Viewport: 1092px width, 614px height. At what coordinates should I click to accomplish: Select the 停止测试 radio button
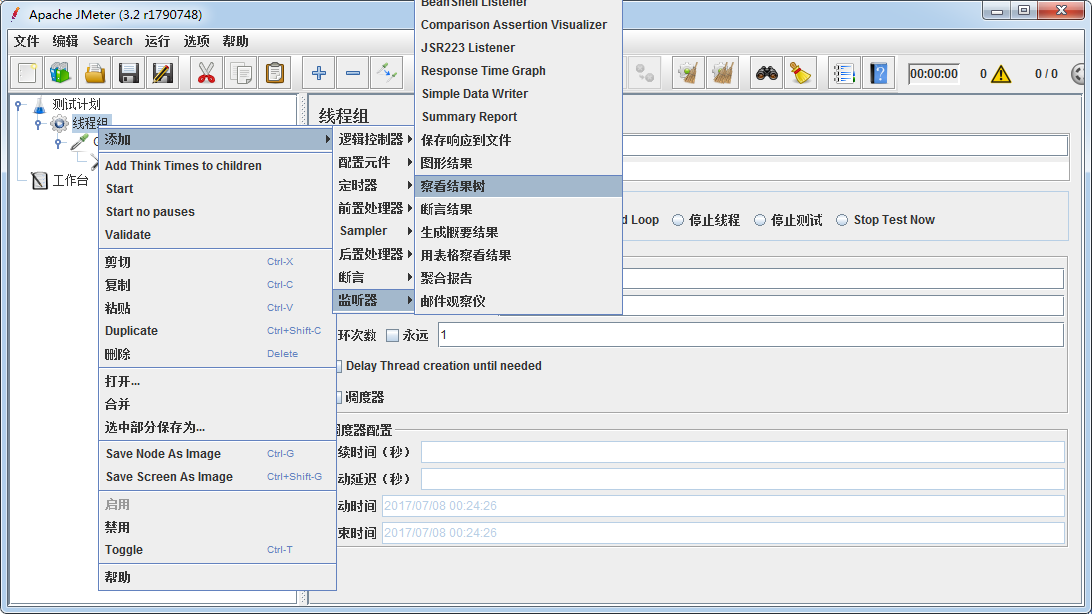[x=760, y=220]
